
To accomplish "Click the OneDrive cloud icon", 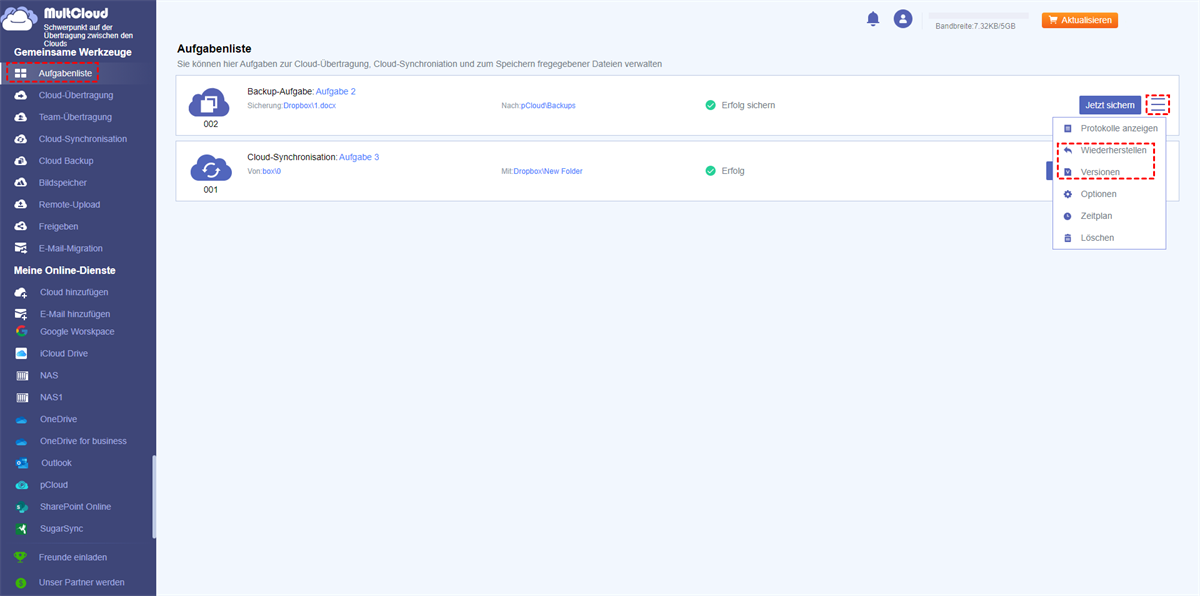I will coord(21,419).
